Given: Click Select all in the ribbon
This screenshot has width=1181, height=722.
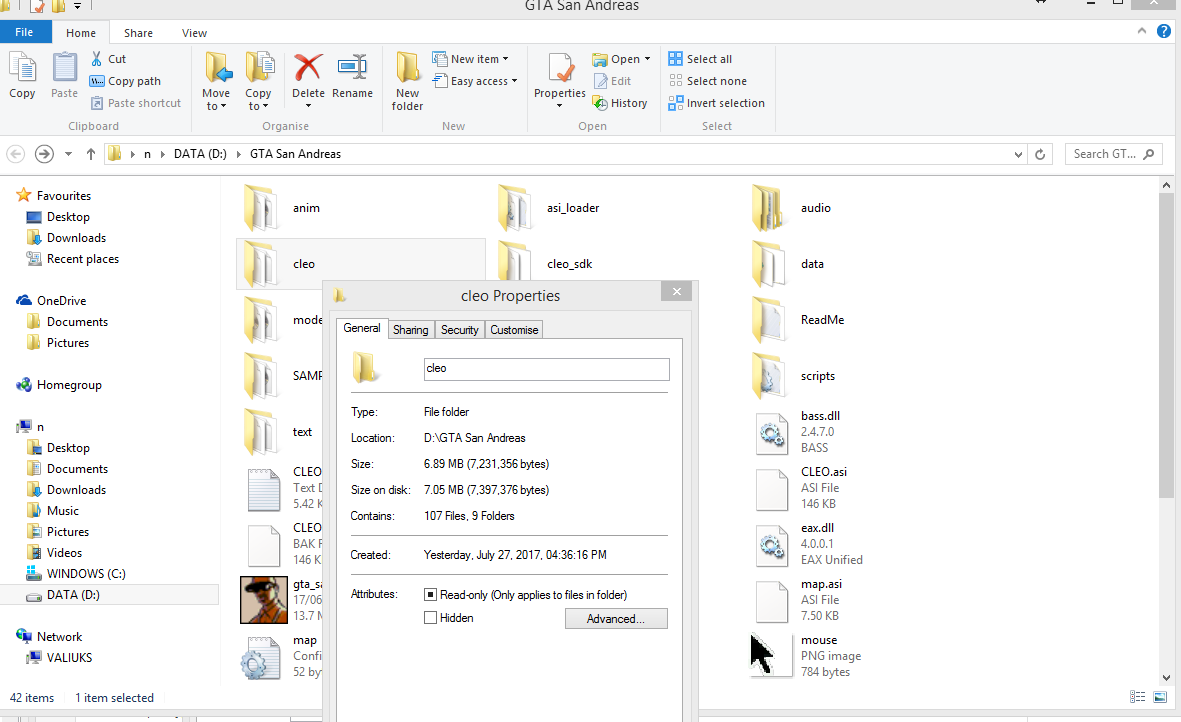Looking at the screenshot, I should pos(700,59).
